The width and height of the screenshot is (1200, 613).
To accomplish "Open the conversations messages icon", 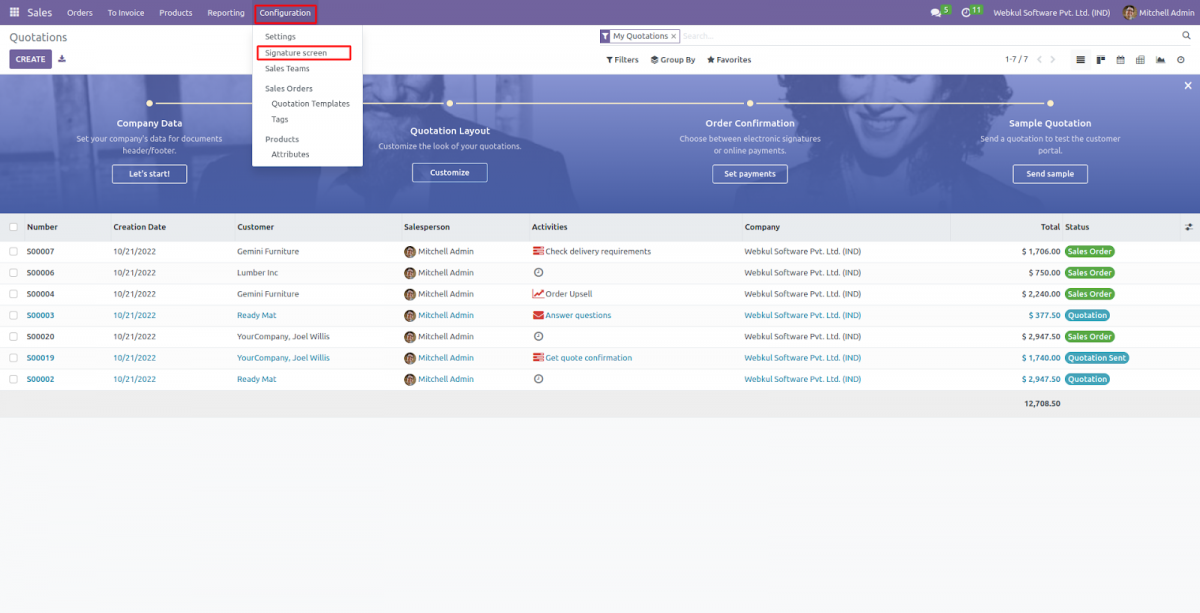I will point(936,13).
